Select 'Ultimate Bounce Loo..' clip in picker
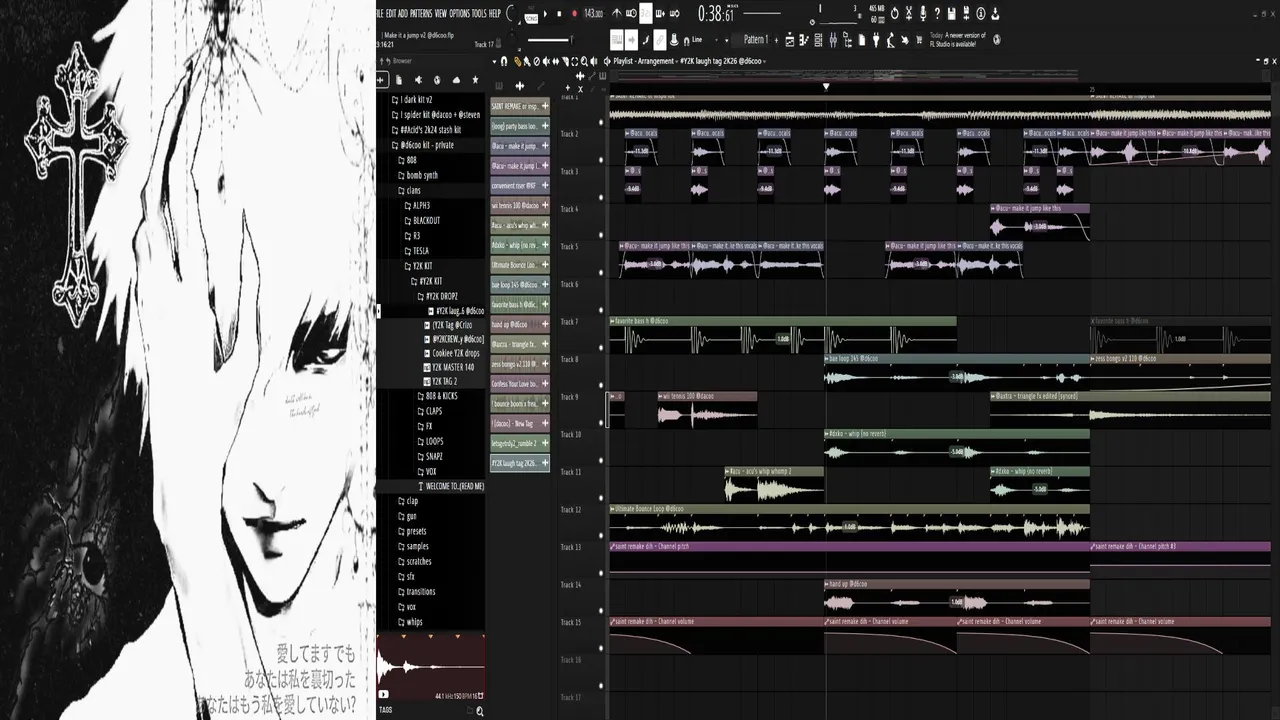 520,265
